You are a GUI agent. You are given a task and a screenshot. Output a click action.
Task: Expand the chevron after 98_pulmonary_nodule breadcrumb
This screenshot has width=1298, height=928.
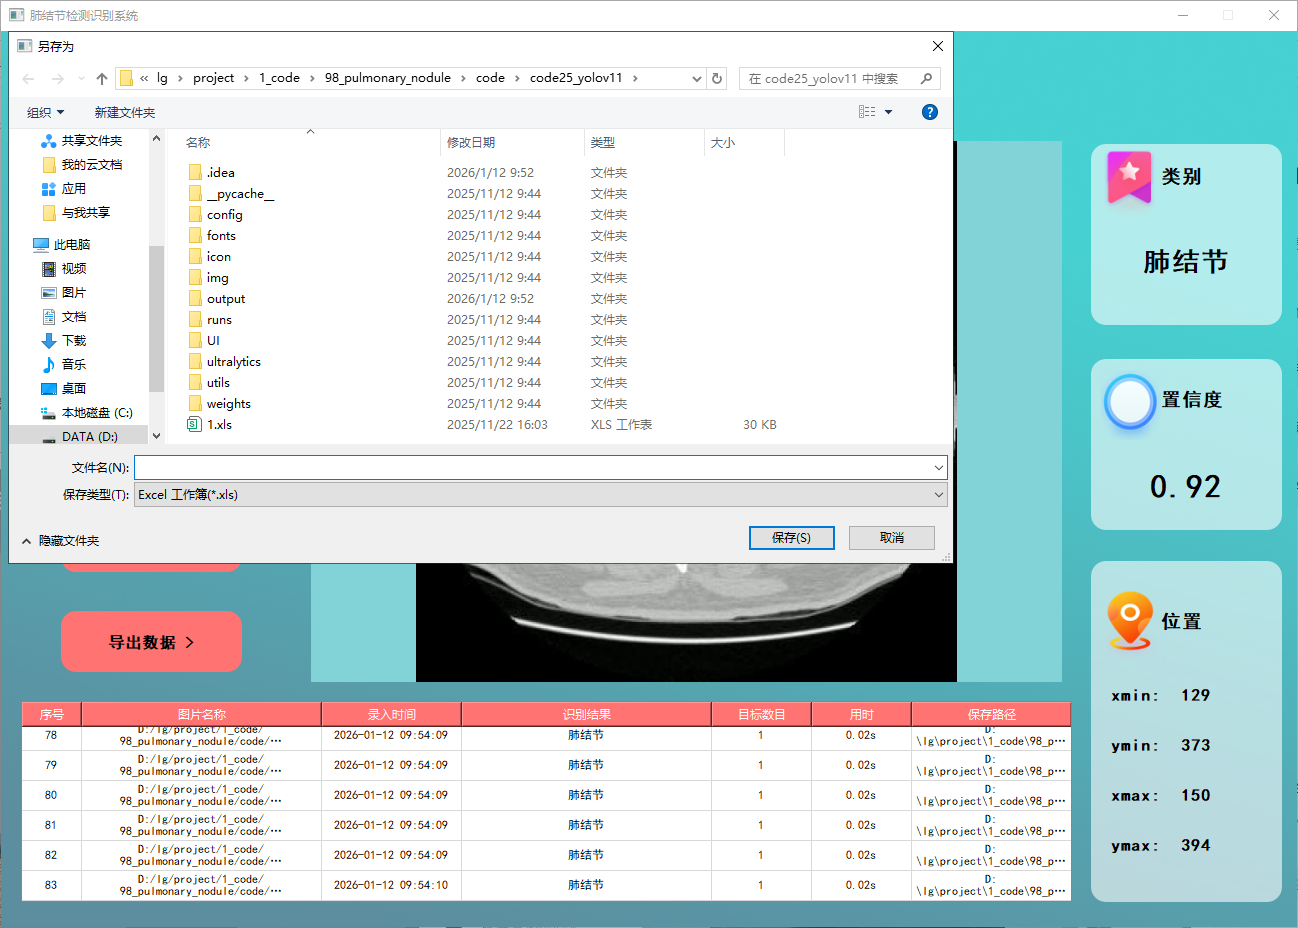[463, 78]
